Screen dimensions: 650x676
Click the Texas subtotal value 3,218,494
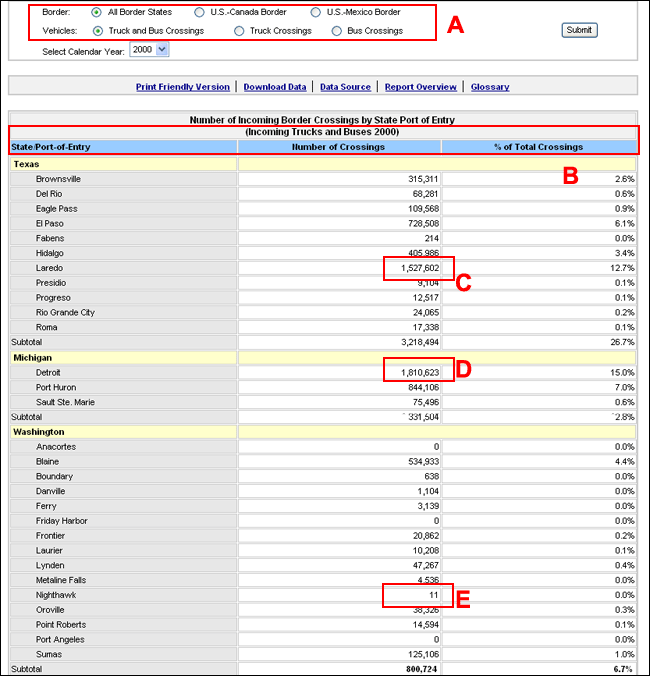(420, 342)
